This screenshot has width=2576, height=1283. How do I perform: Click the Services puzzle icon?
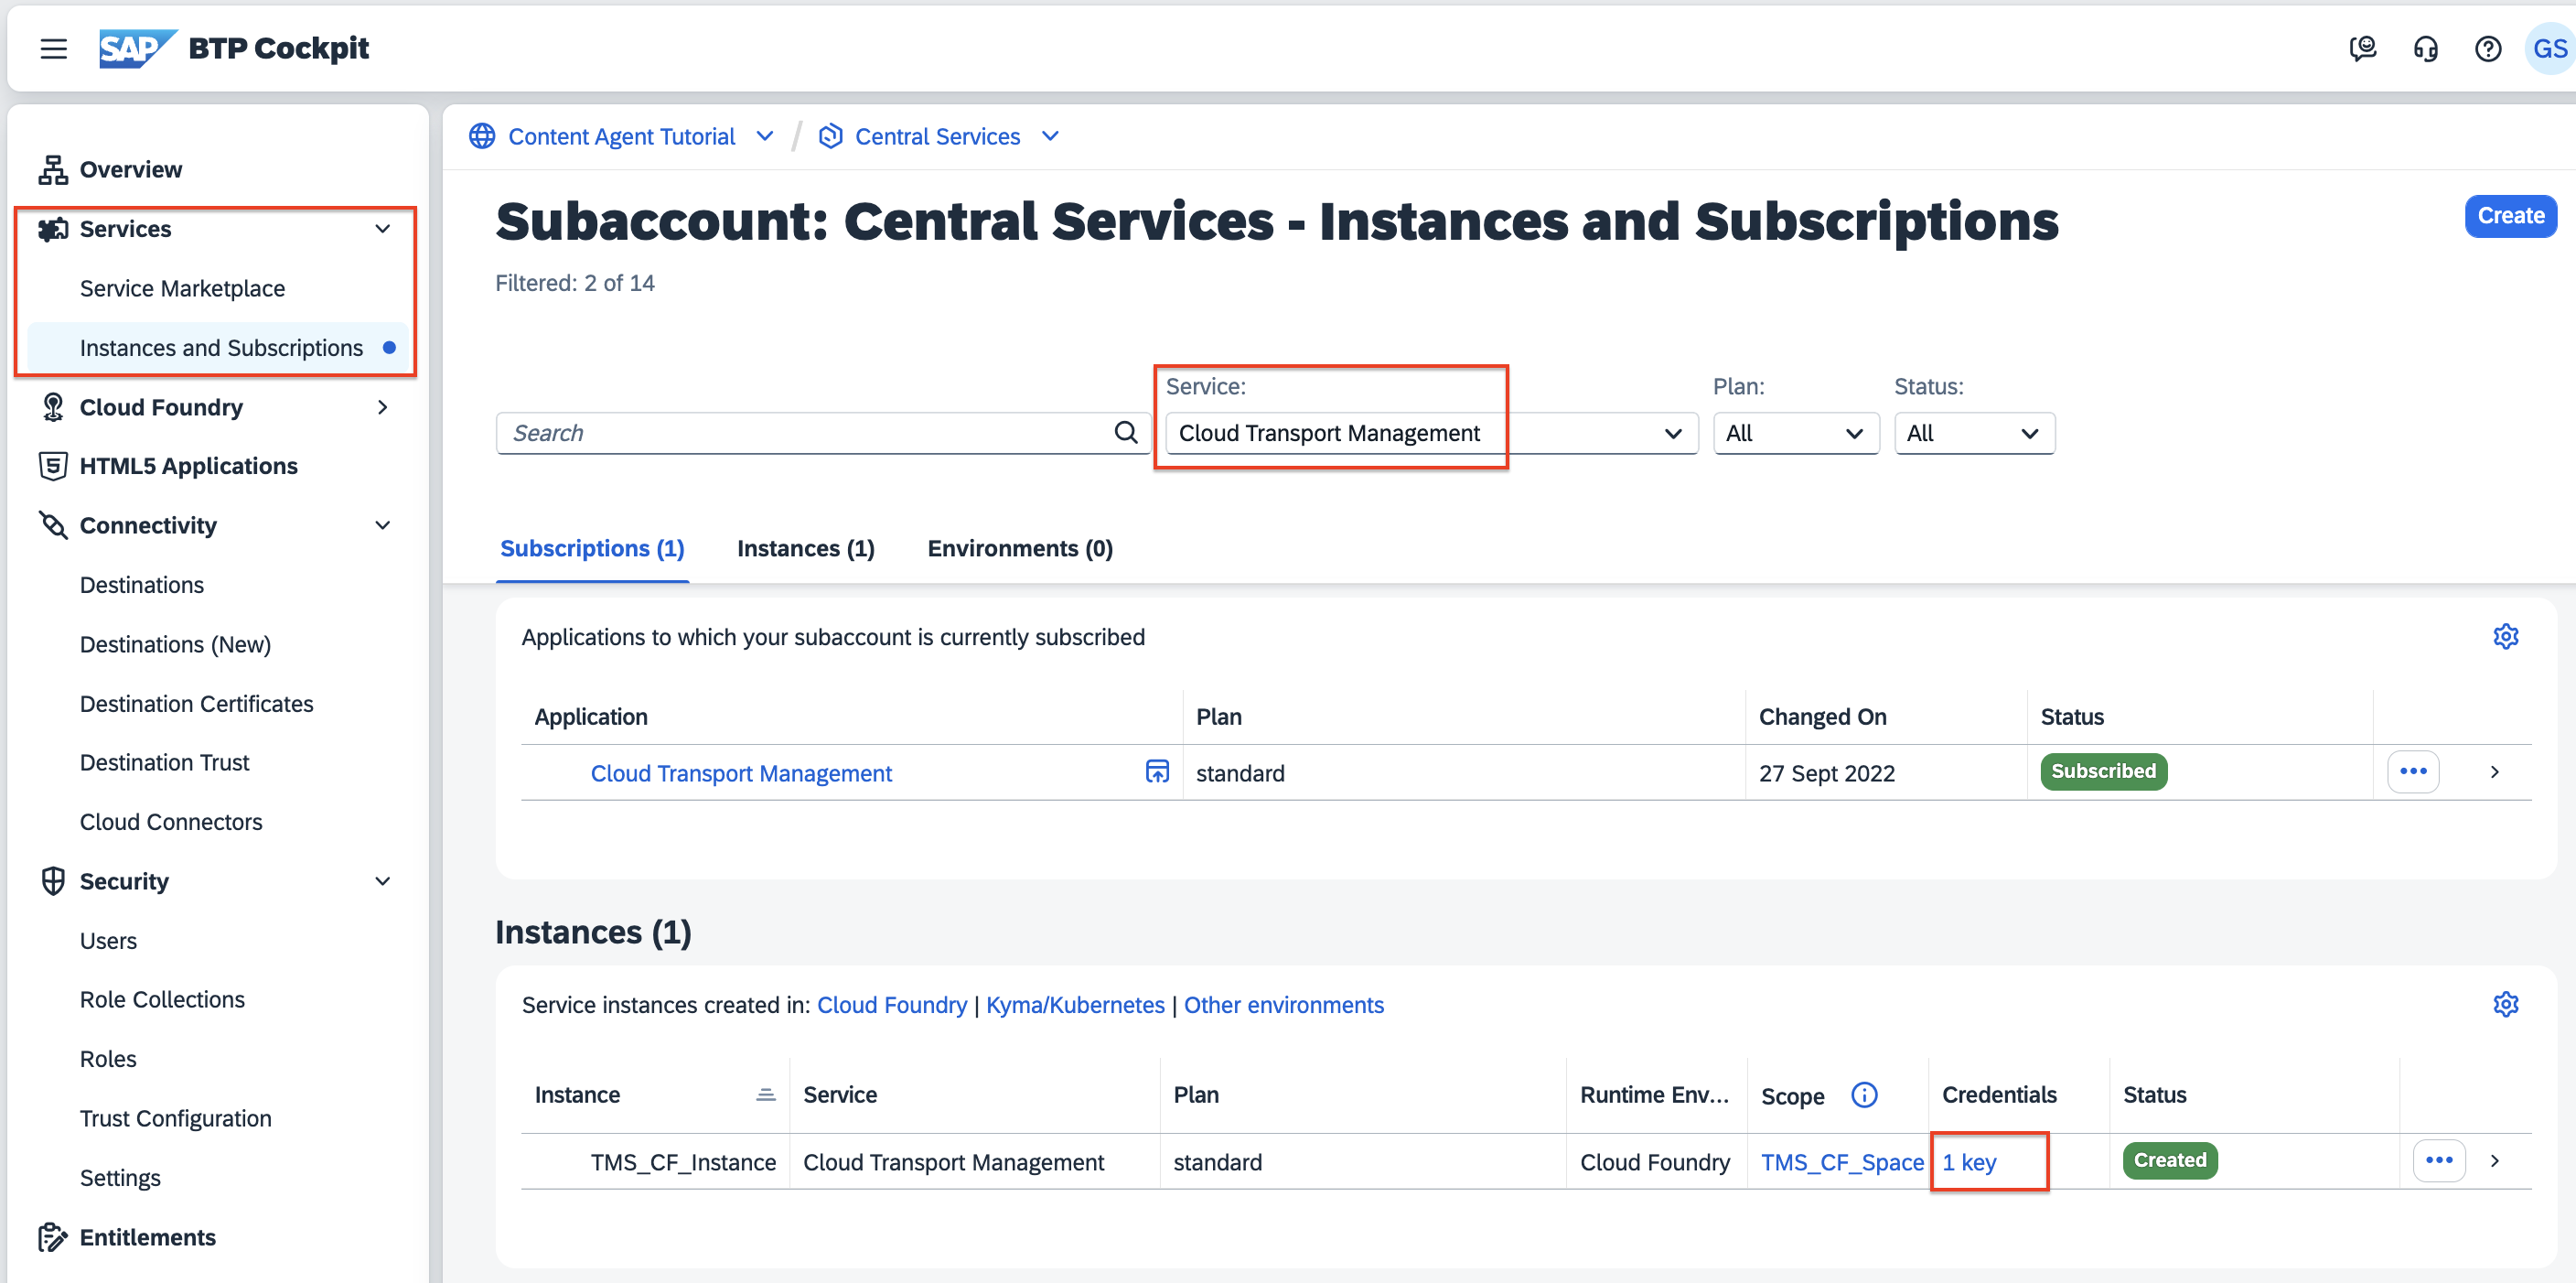point(53,229)
